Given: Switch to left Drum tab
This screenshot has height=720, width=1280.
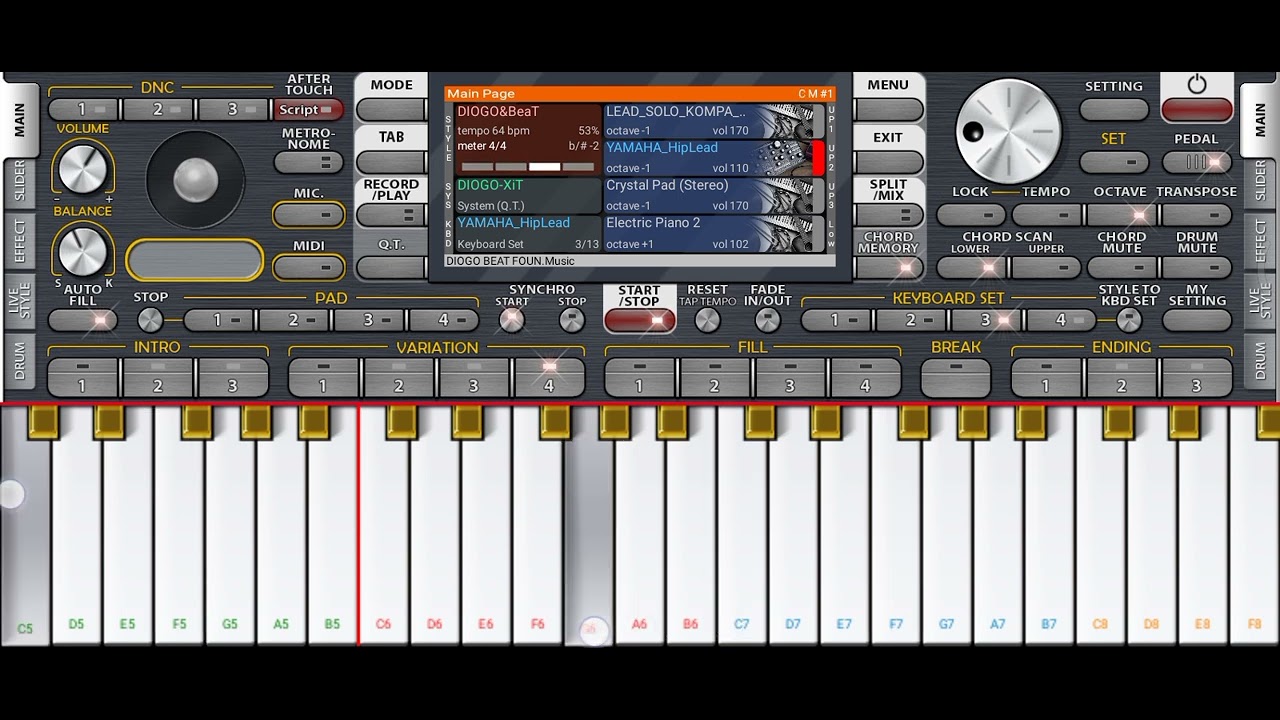Looking at the screenshot, I should [20, 361].
